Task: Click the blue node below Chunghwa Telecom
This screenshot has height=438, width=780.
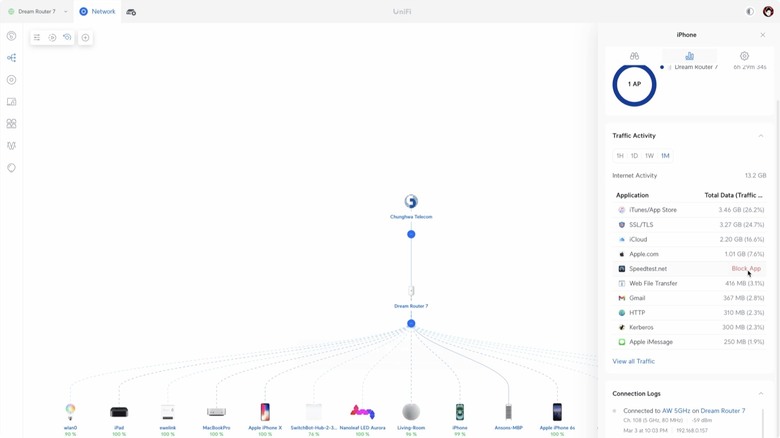Action: 411,234
